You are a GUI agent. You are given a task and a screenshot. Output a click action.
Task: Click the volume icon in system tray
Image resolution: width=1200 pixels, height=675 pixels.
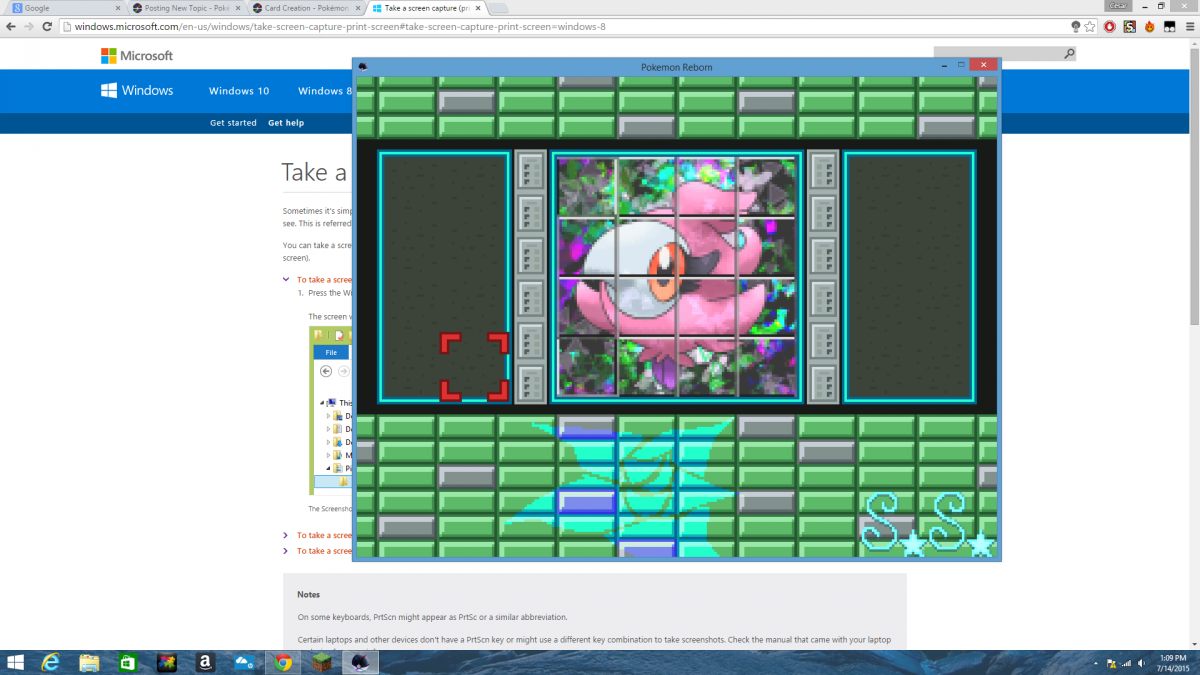coord(1142,663)
